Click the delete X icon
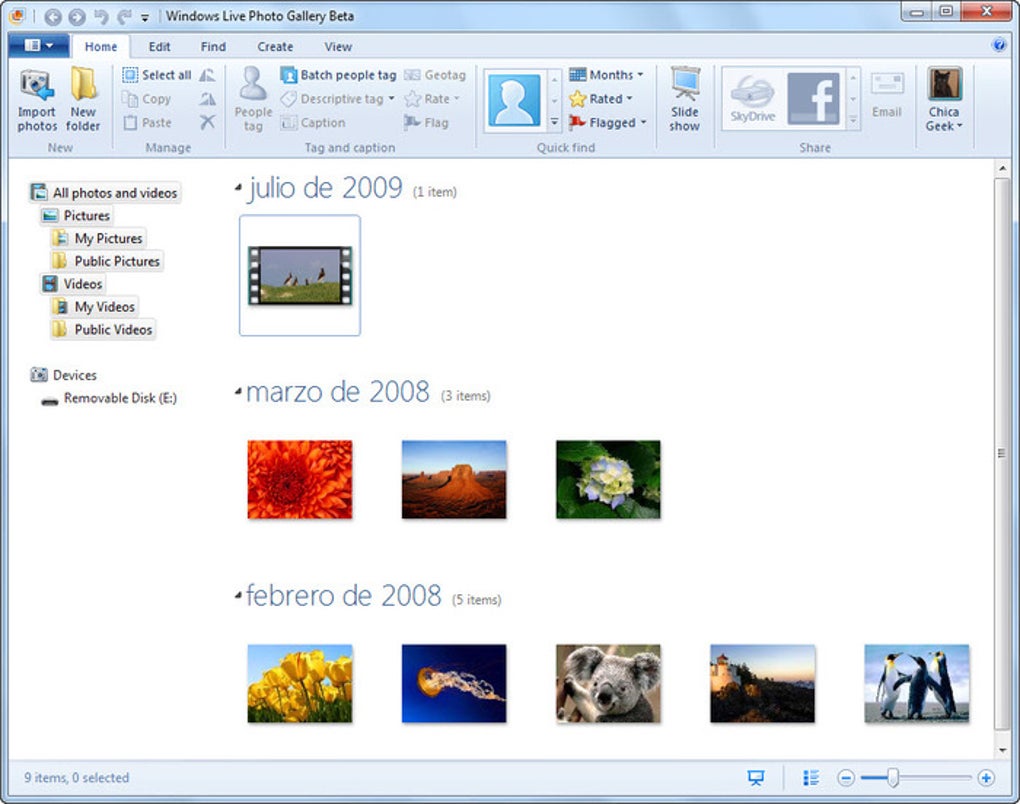This screenshot has height=804, width=1020. (x=208, y=122)
